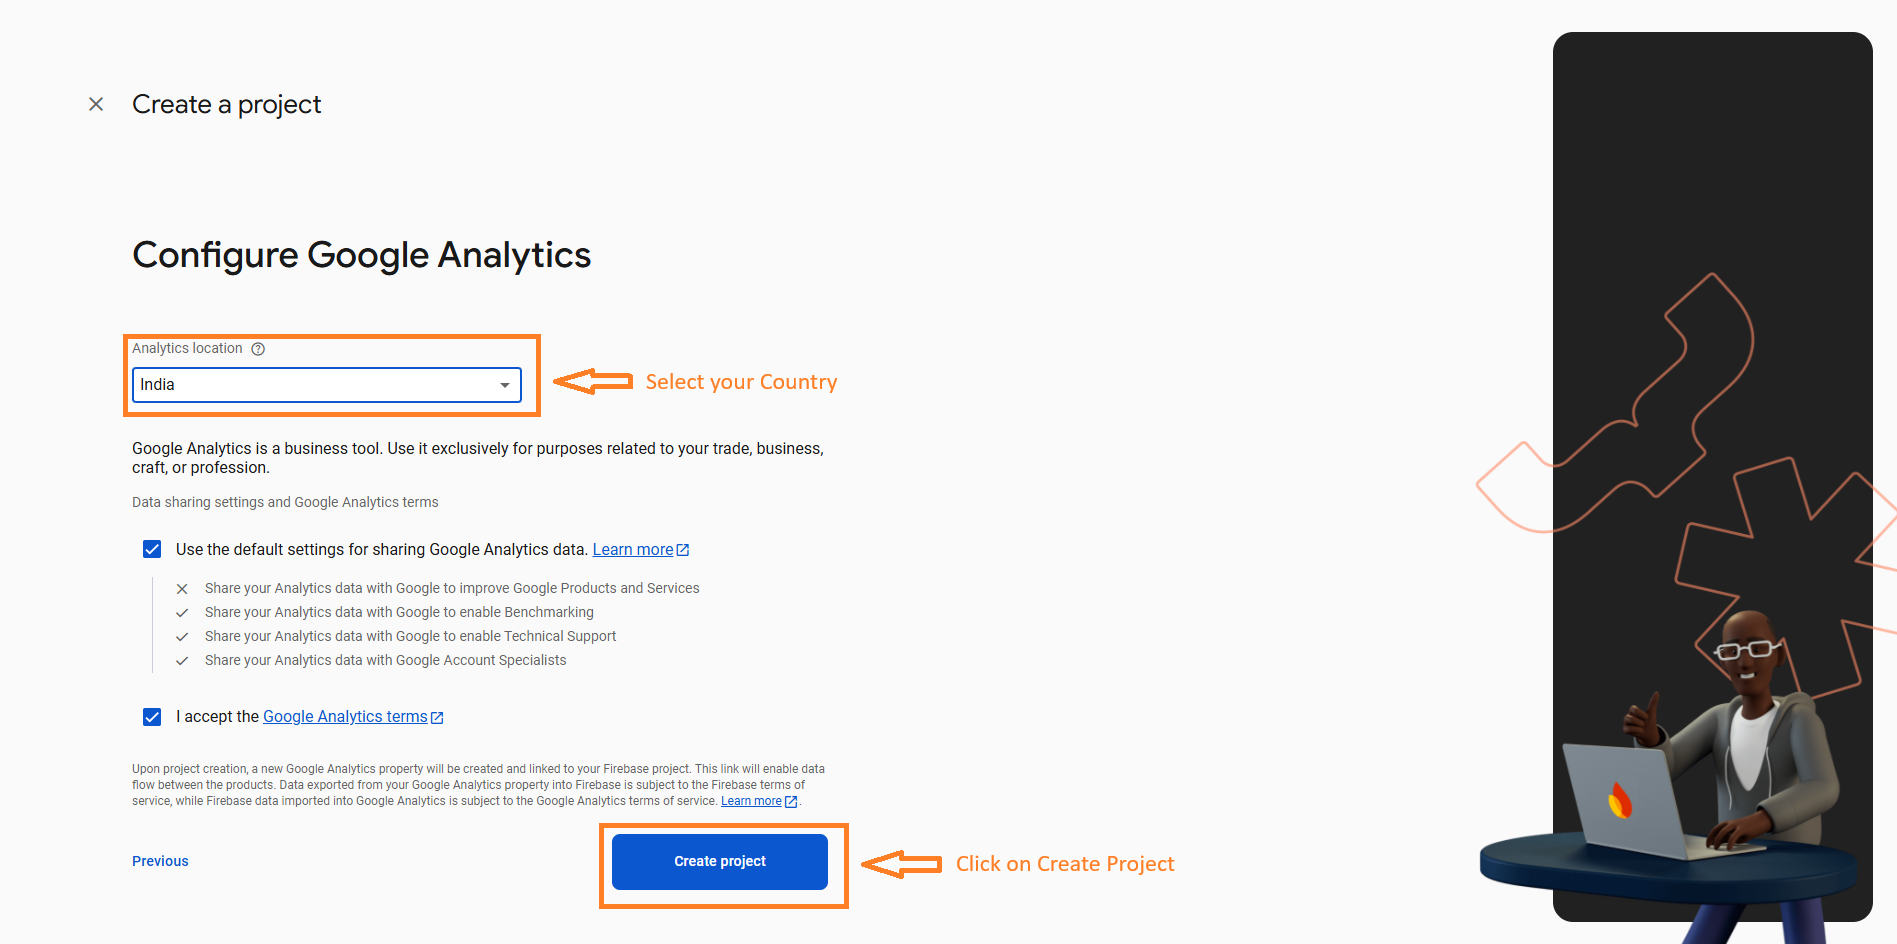Click the Analytics location help icon
Viewport: 1897px width, 944px height.
pos(258,349)
